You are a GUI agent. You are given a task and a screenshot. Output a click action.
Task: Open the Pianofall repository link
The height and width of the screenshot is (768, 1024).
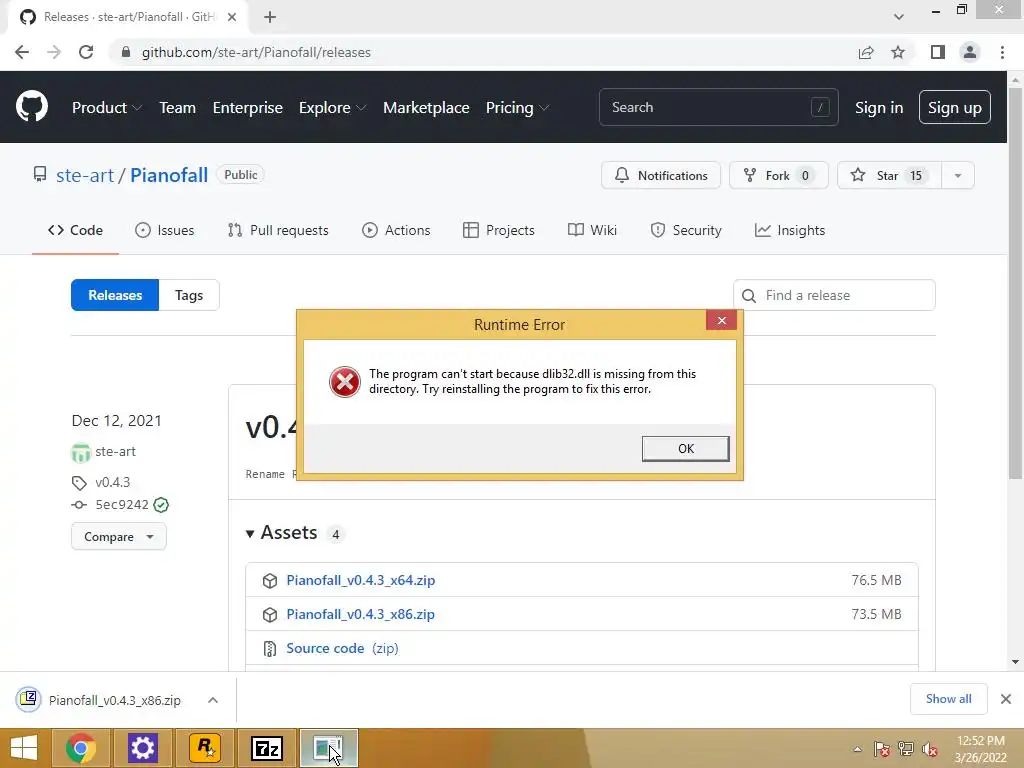[169, 175]
